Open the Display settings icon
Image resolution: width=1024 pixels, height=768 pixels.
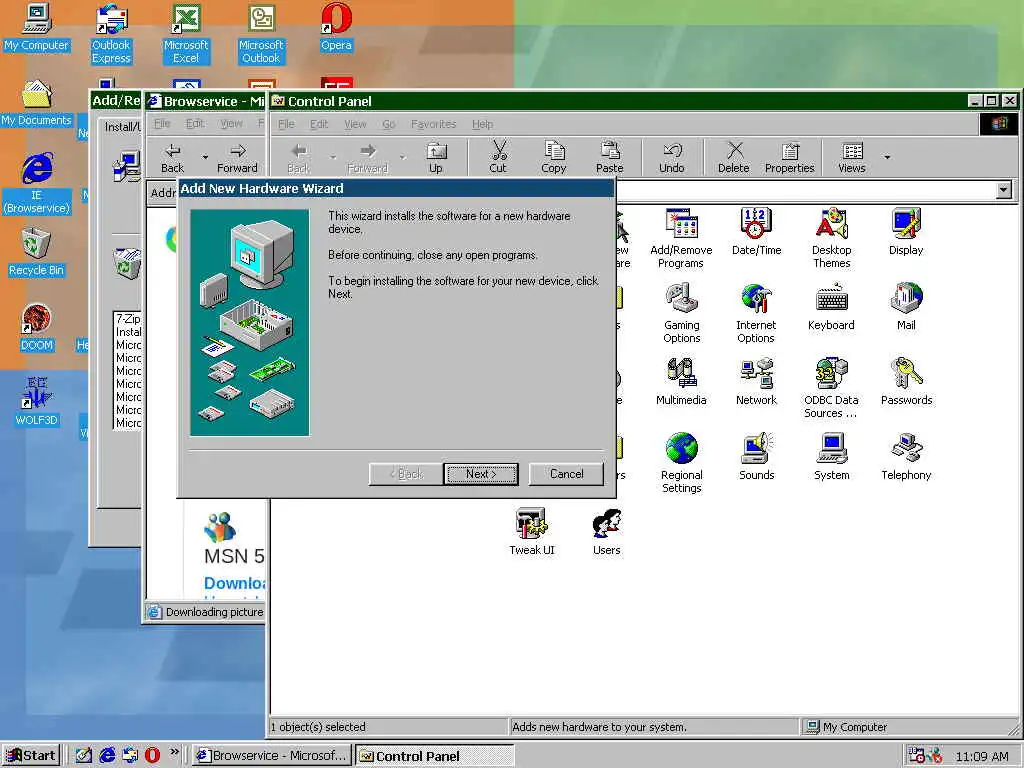[x=906, y=232]
